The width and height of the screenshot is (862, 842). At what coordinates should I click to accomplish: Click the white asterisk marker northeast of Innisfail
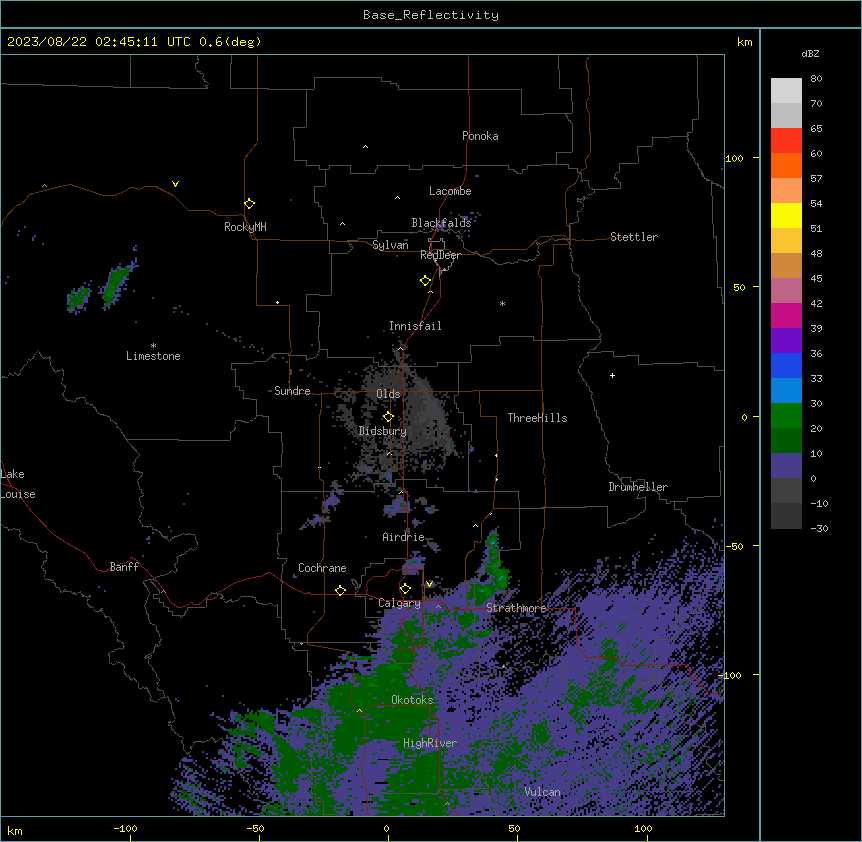tap(502, 303)
